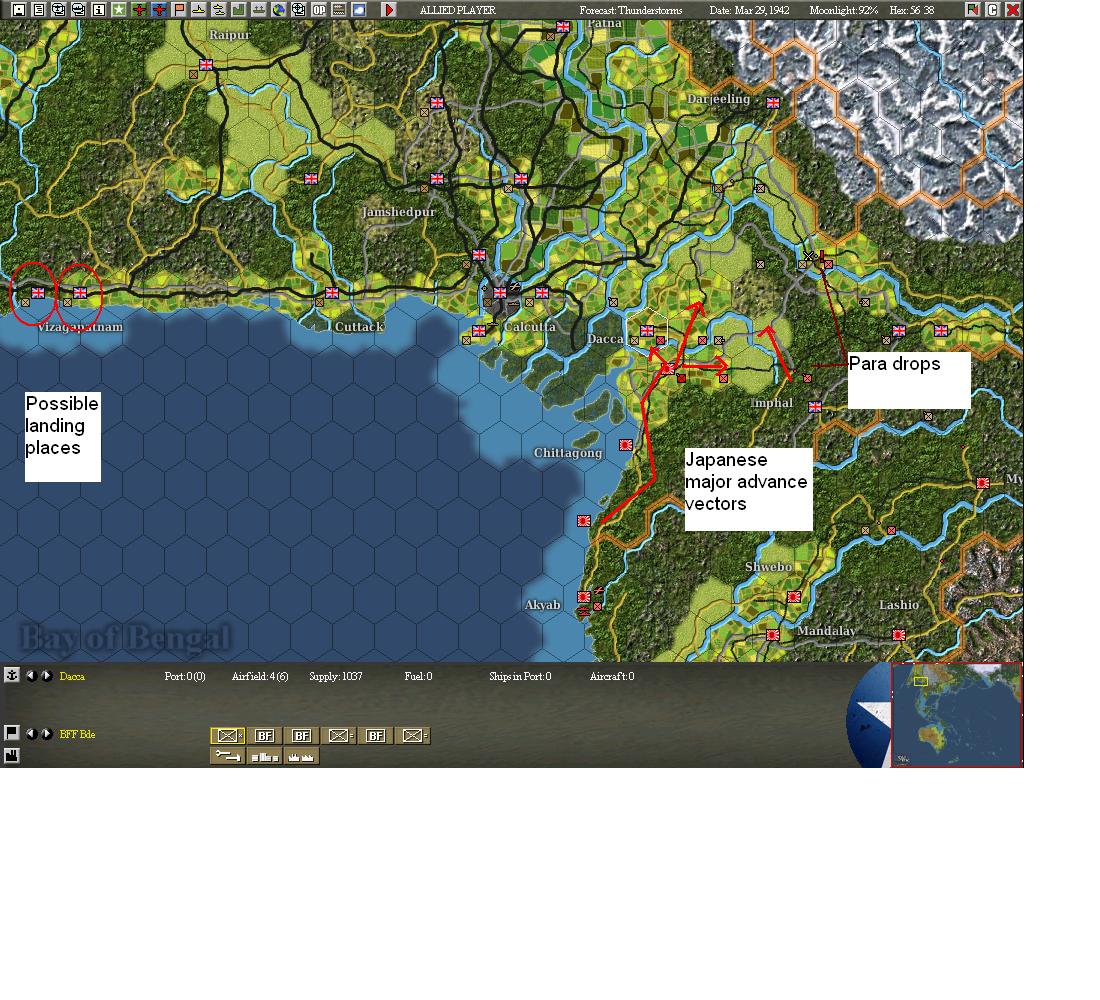The width and height of the screenshot is (1100, 1000).
Task: Click the save-disk icon in the top toolbar
Action: point(19,10)
